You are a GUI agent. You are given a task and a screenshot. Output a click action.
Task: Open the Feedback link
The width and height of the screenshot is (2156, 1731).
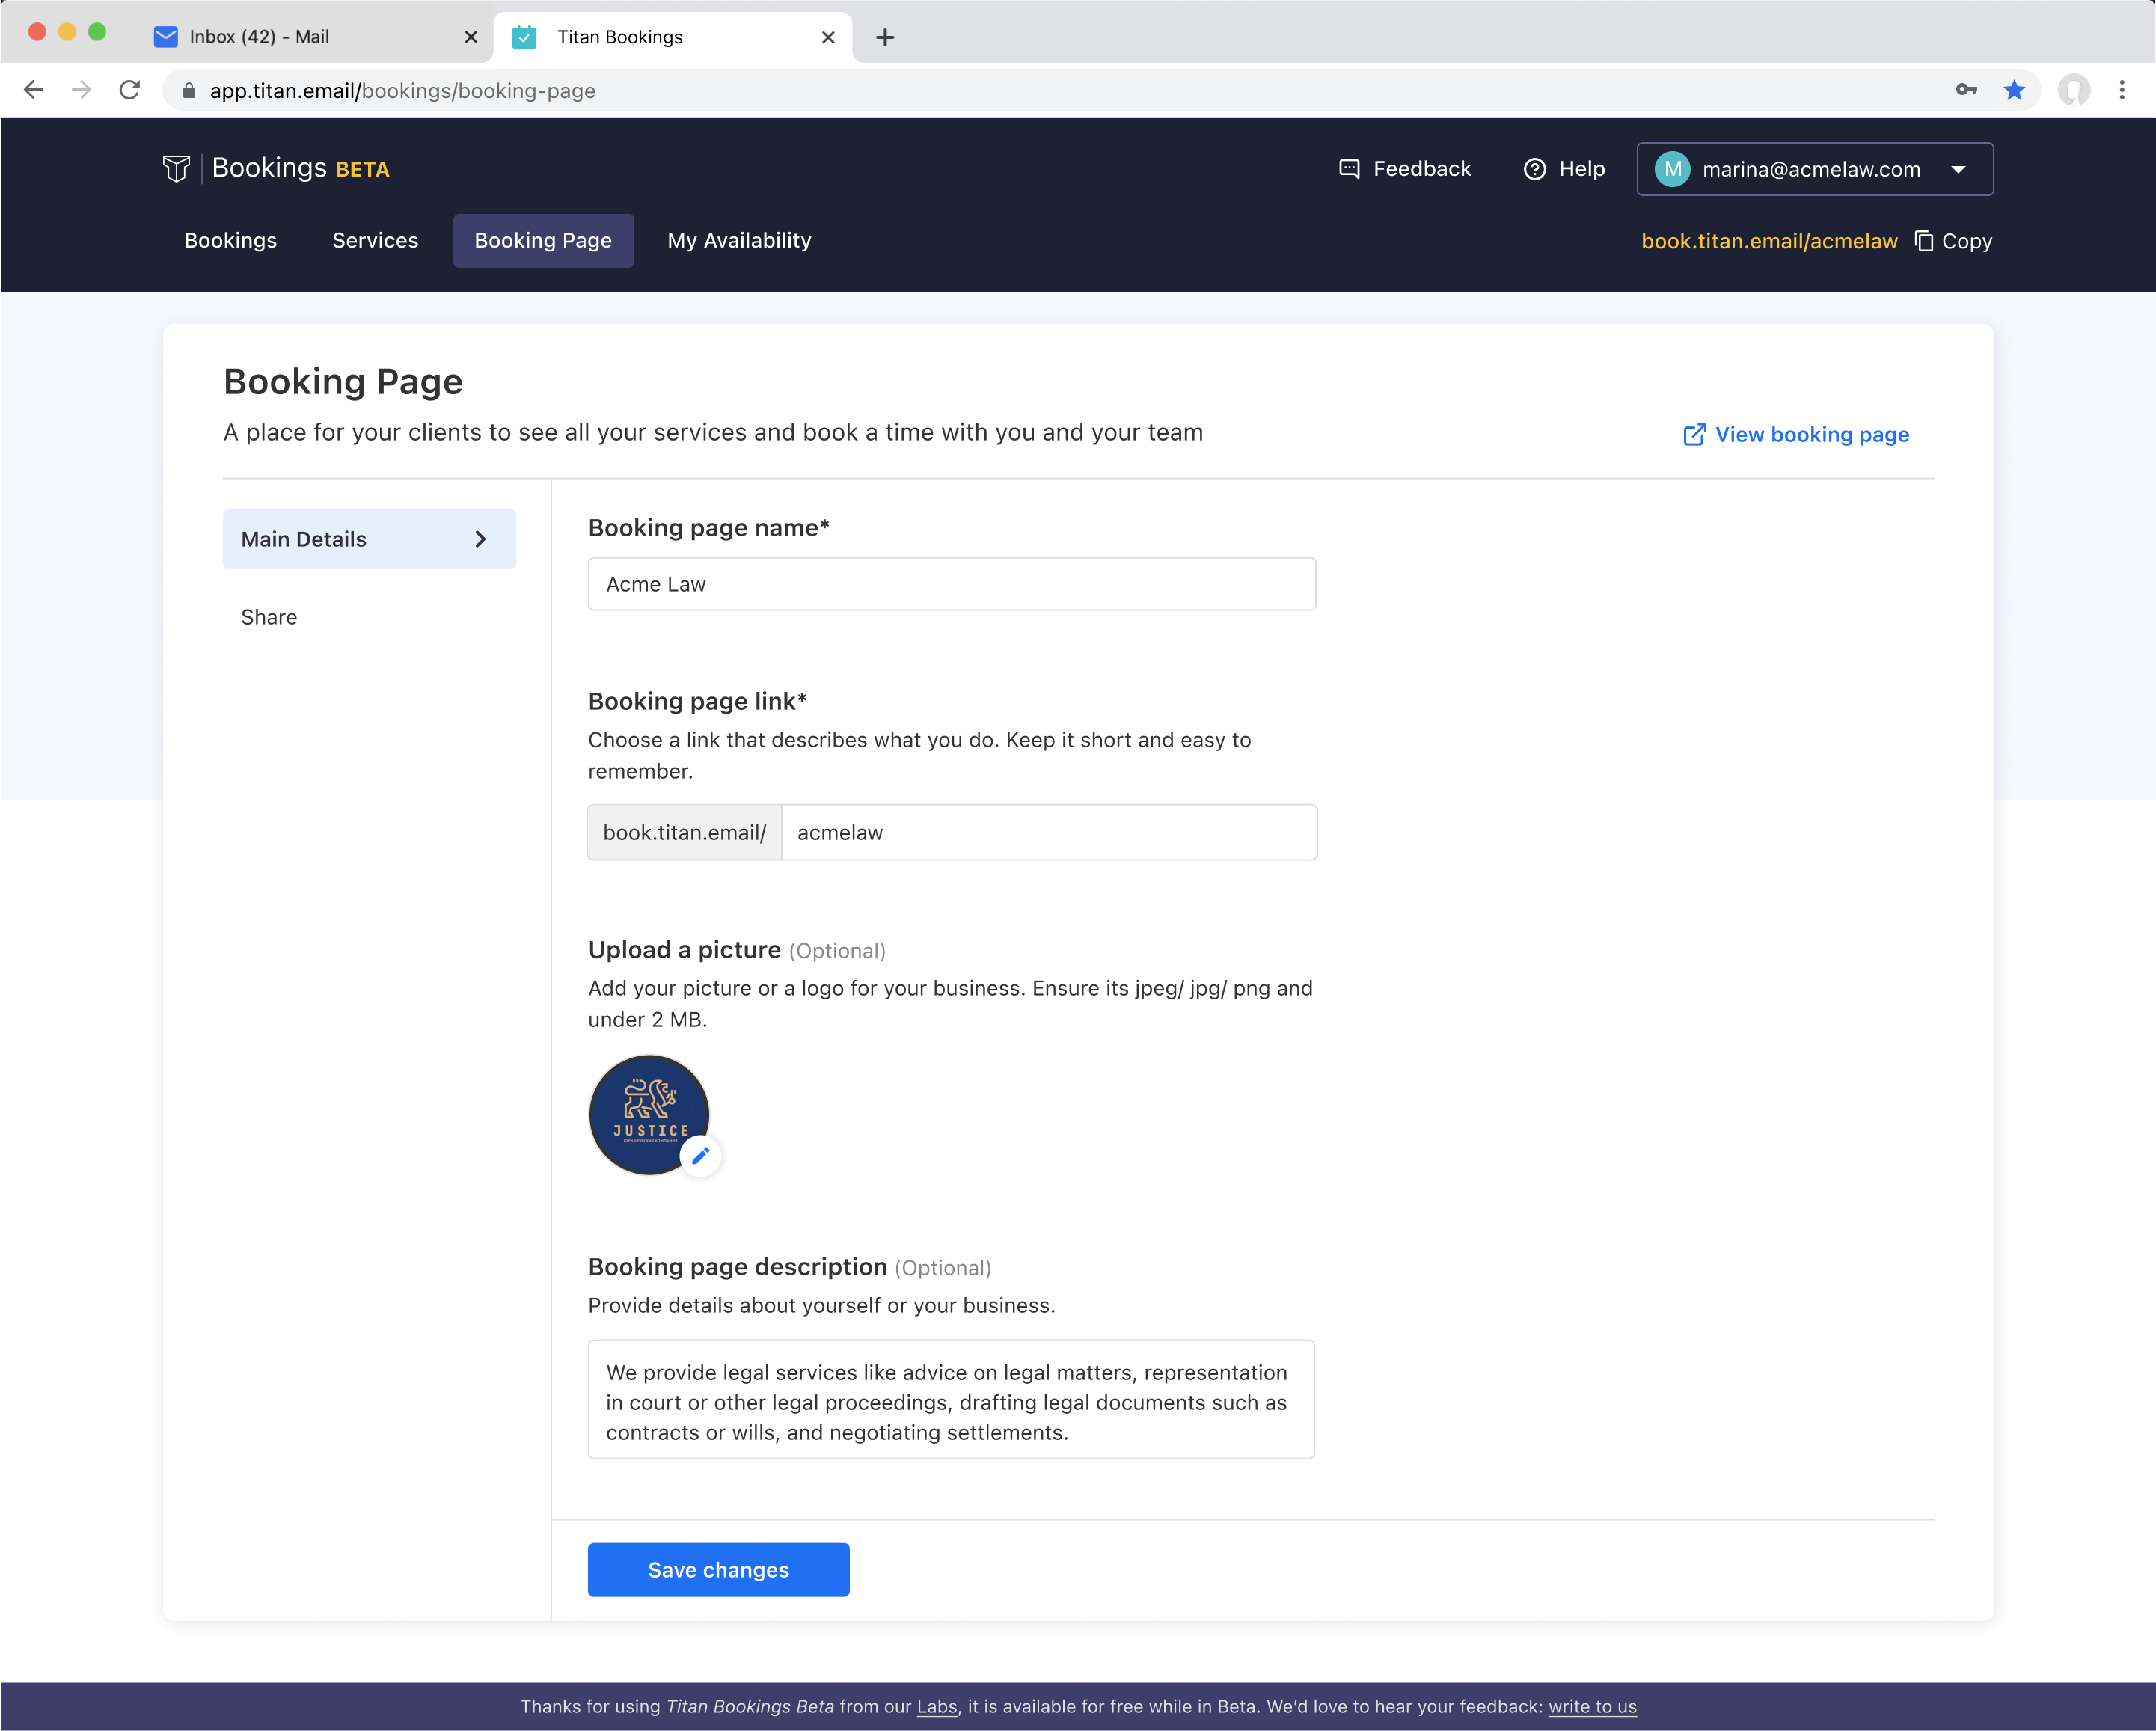1404,168
